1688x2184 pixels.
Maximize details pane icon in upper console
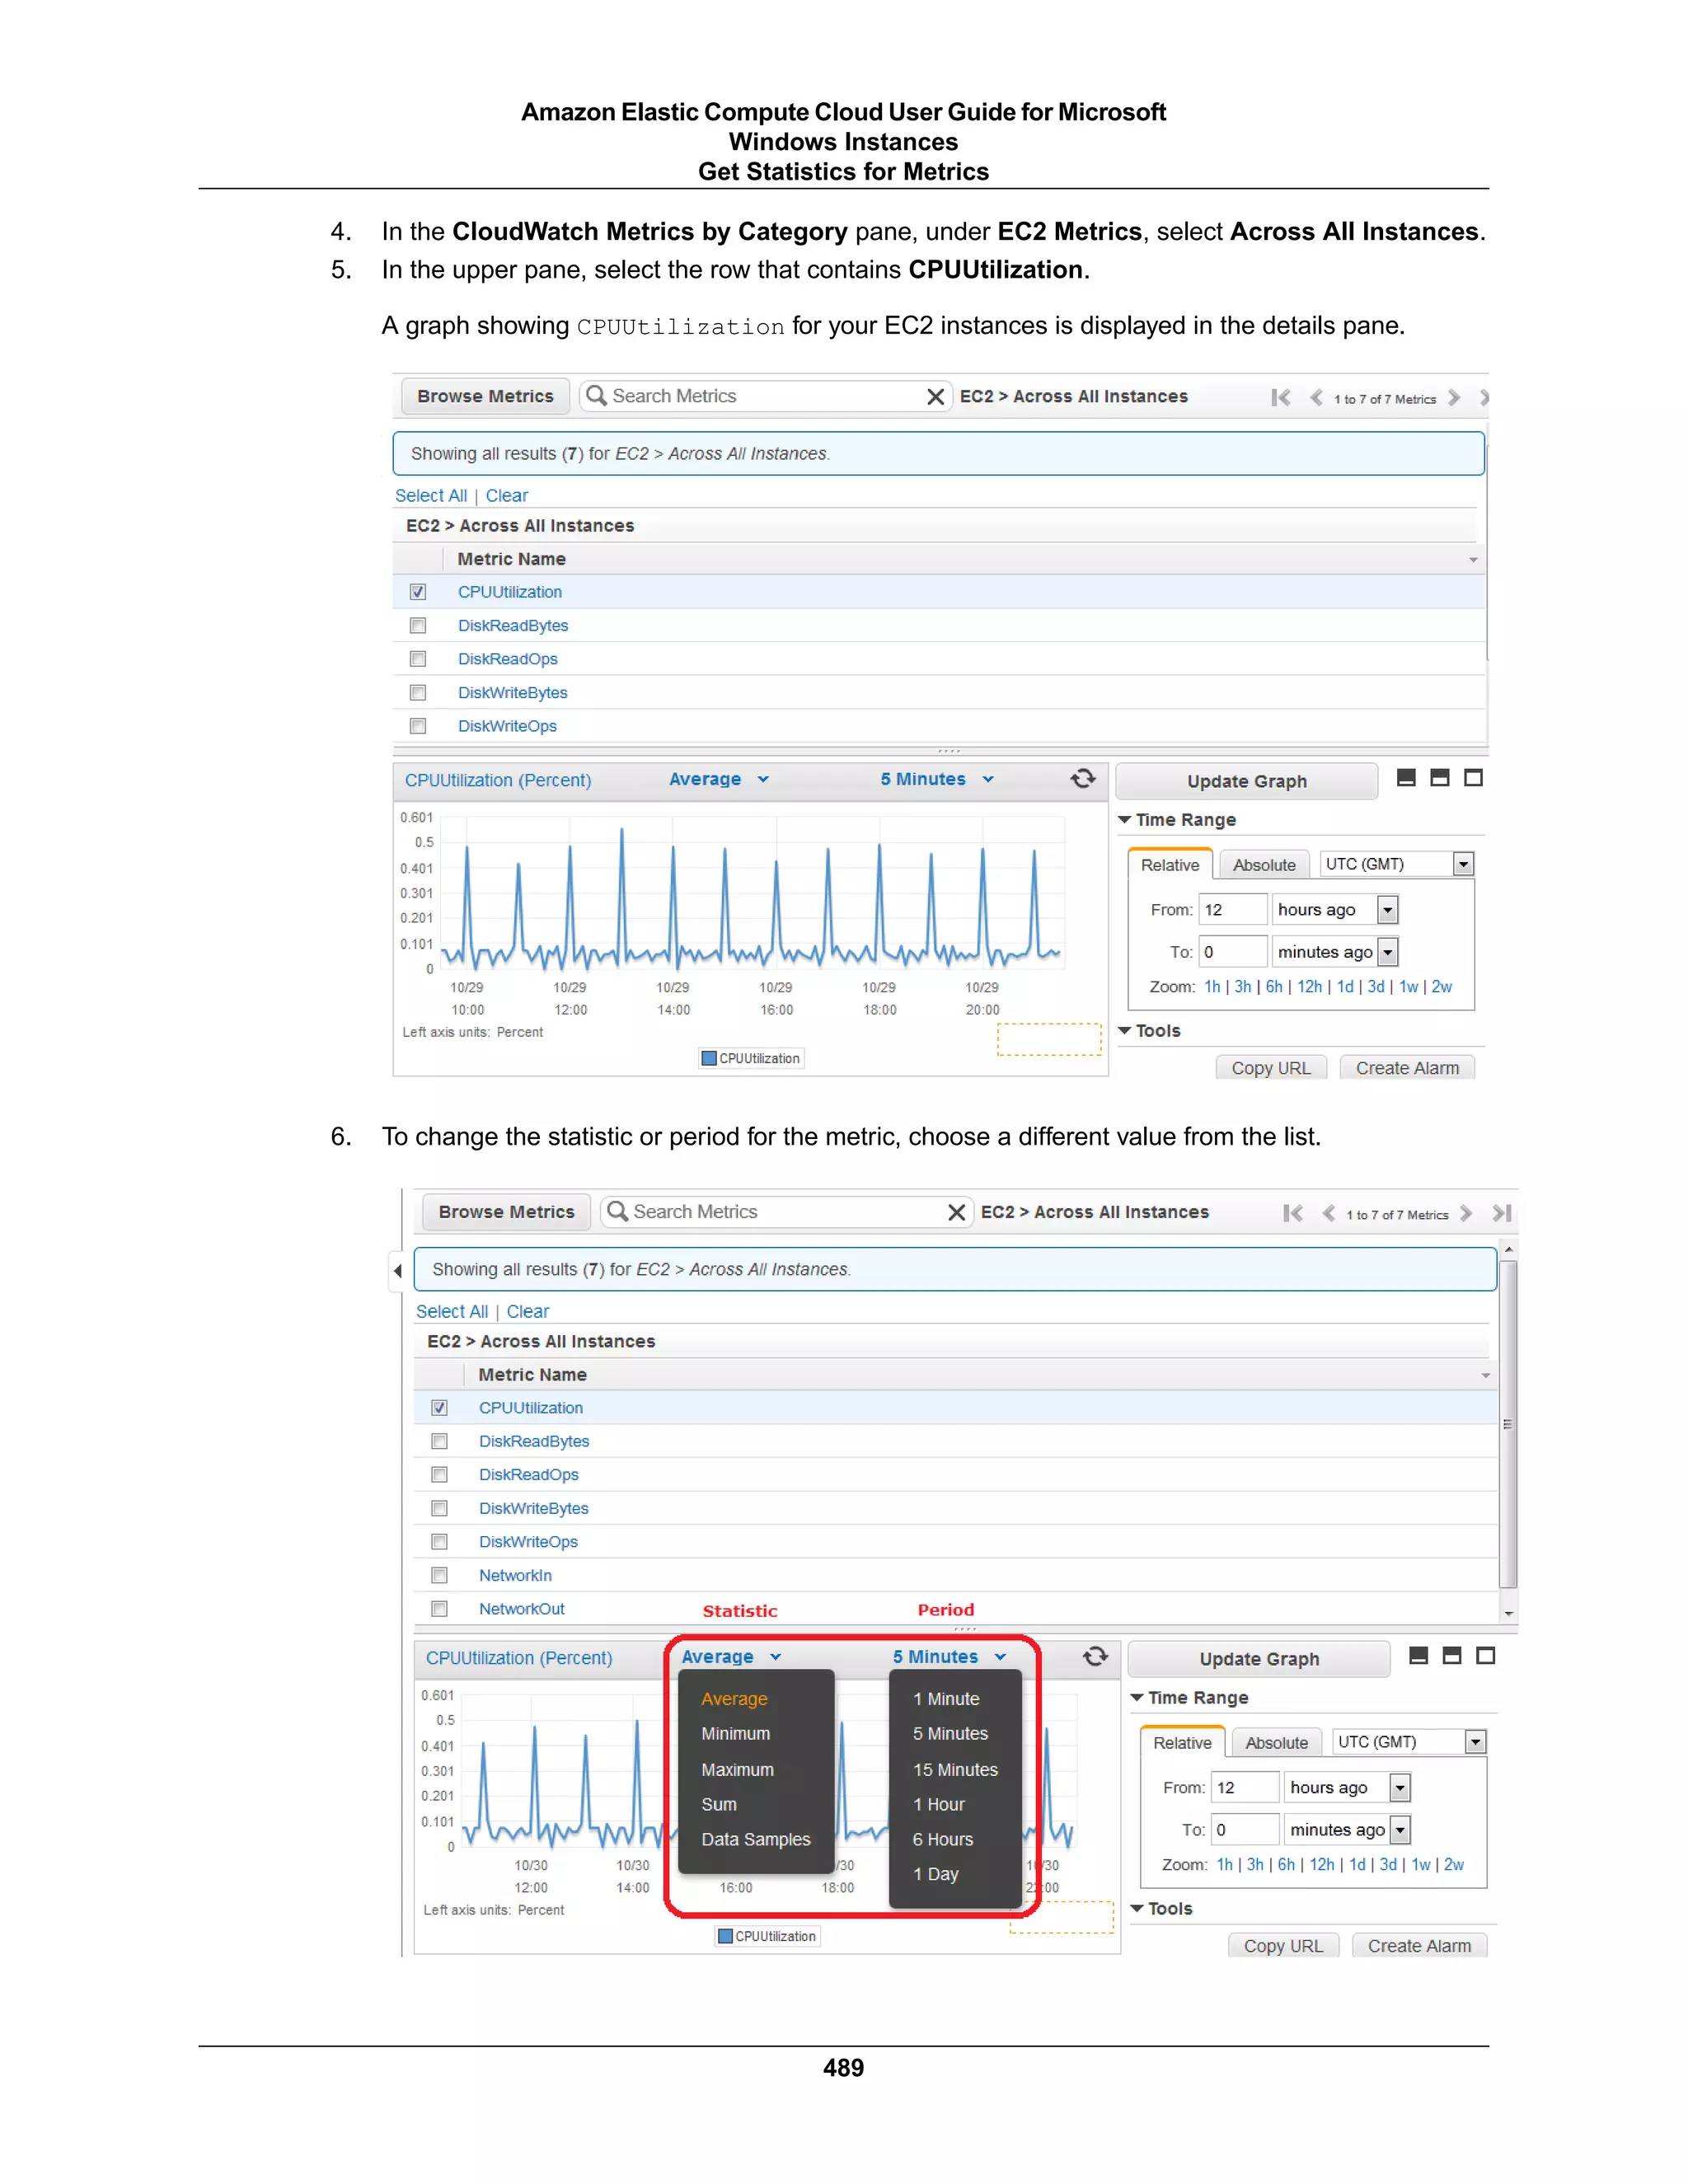tap(1473, 777)
